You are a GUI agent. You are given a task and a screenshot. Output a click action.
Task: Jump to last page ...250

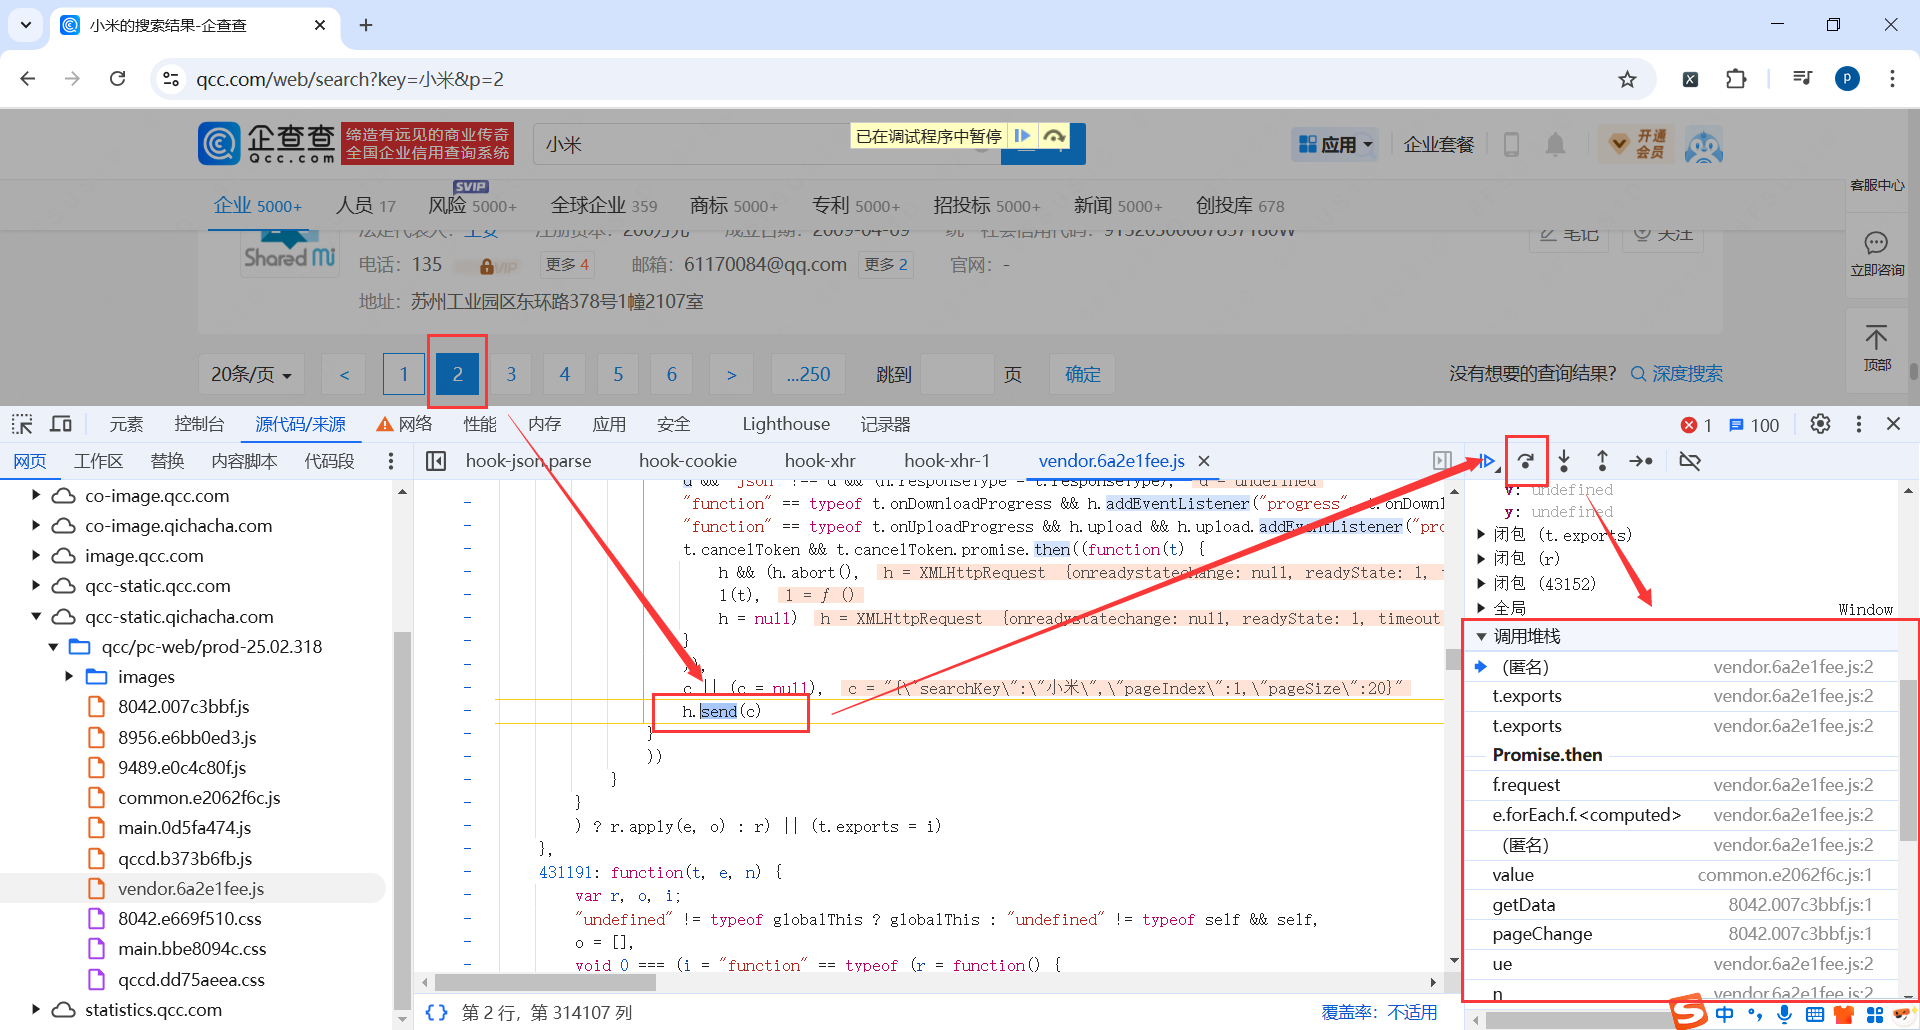pyautogui.click(x=808, y=374)
